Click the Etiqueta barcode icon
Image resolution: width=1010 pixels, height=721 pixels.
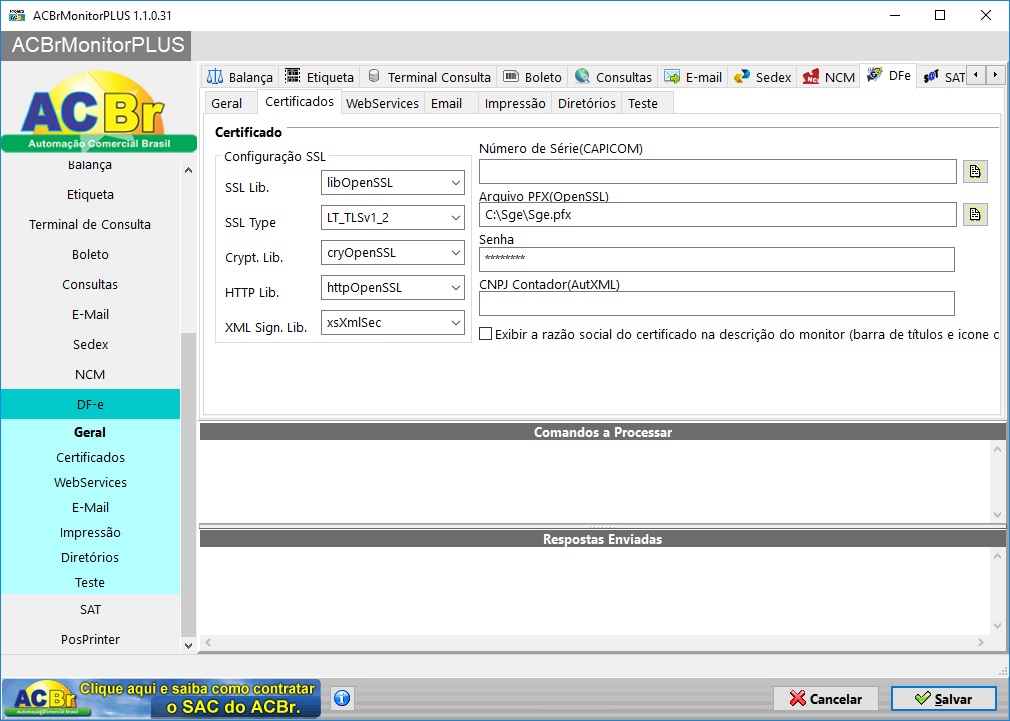point(292,76)
